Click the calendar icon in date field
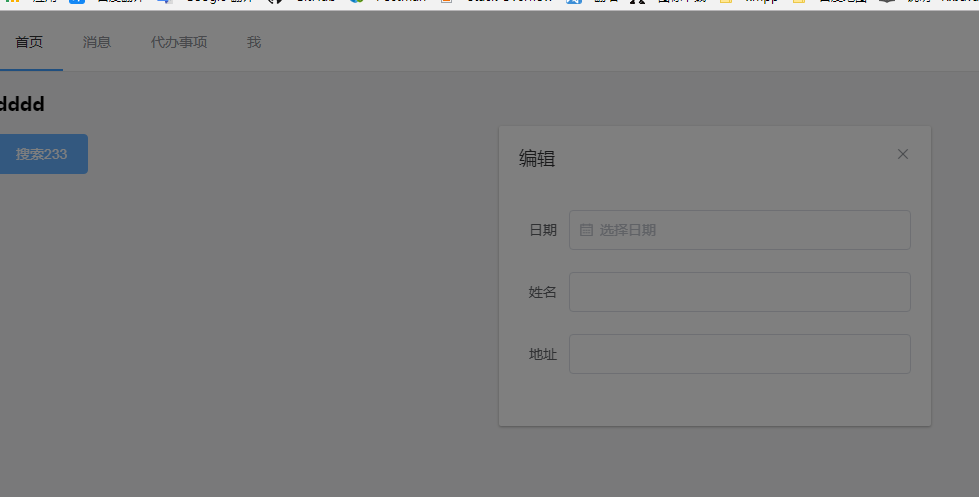The height and width of the screenshot is (497, 979). (x=586, y=230)
